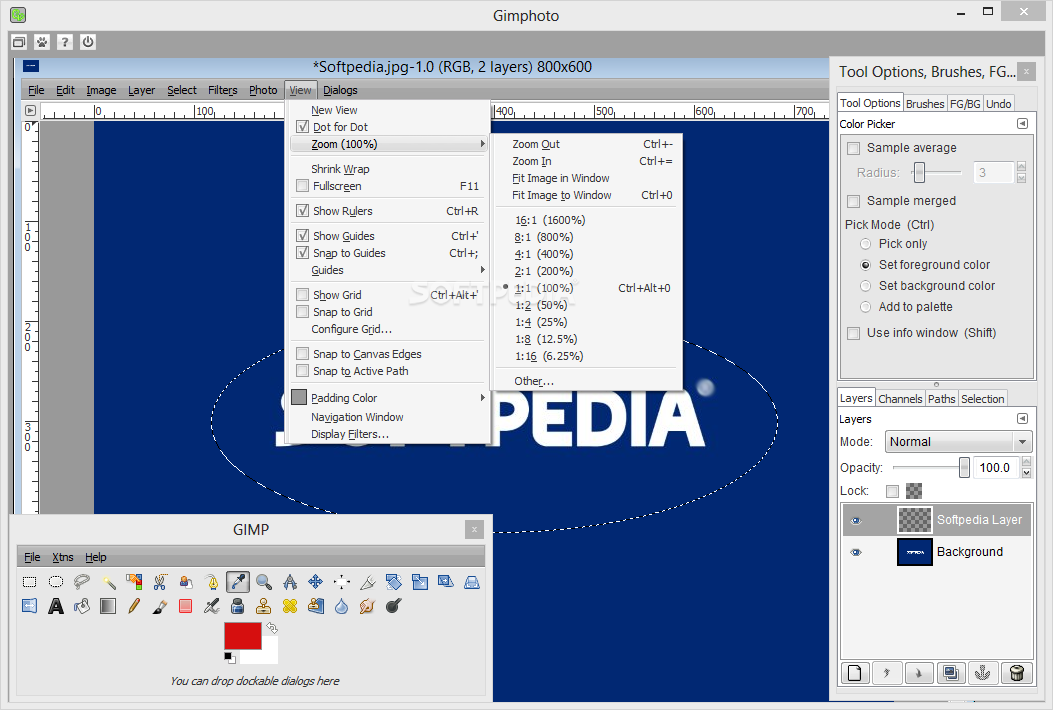Select the Ellipse Select tool

tap(56, 582)
